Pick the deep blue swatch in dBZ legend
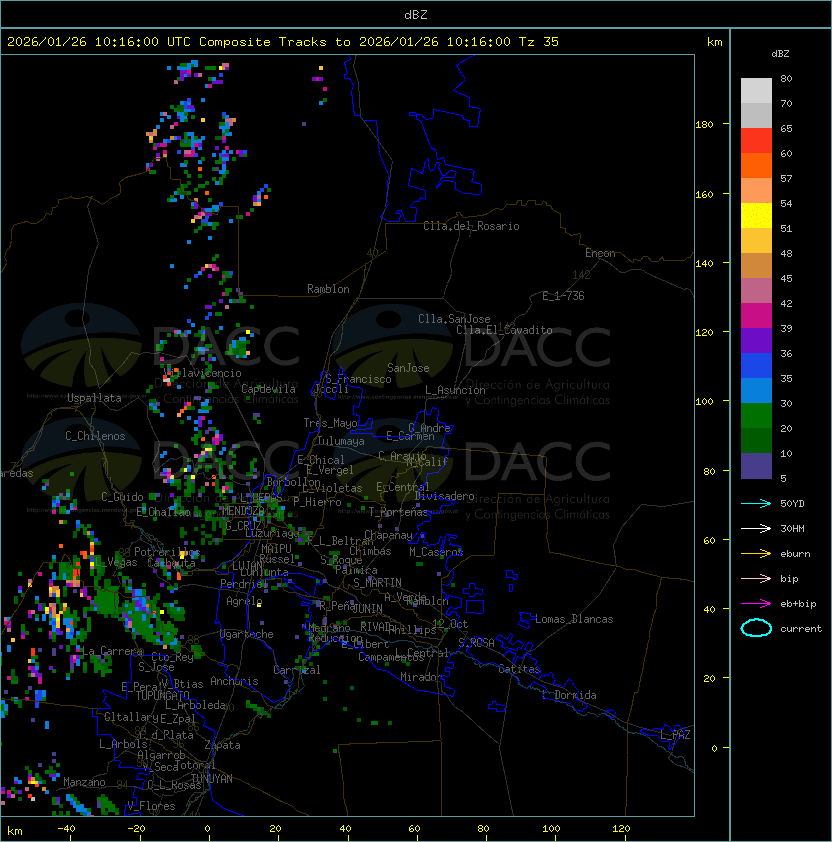Viewport: 832px width, 842px height. pyautogui.click(x=756, y=366)
